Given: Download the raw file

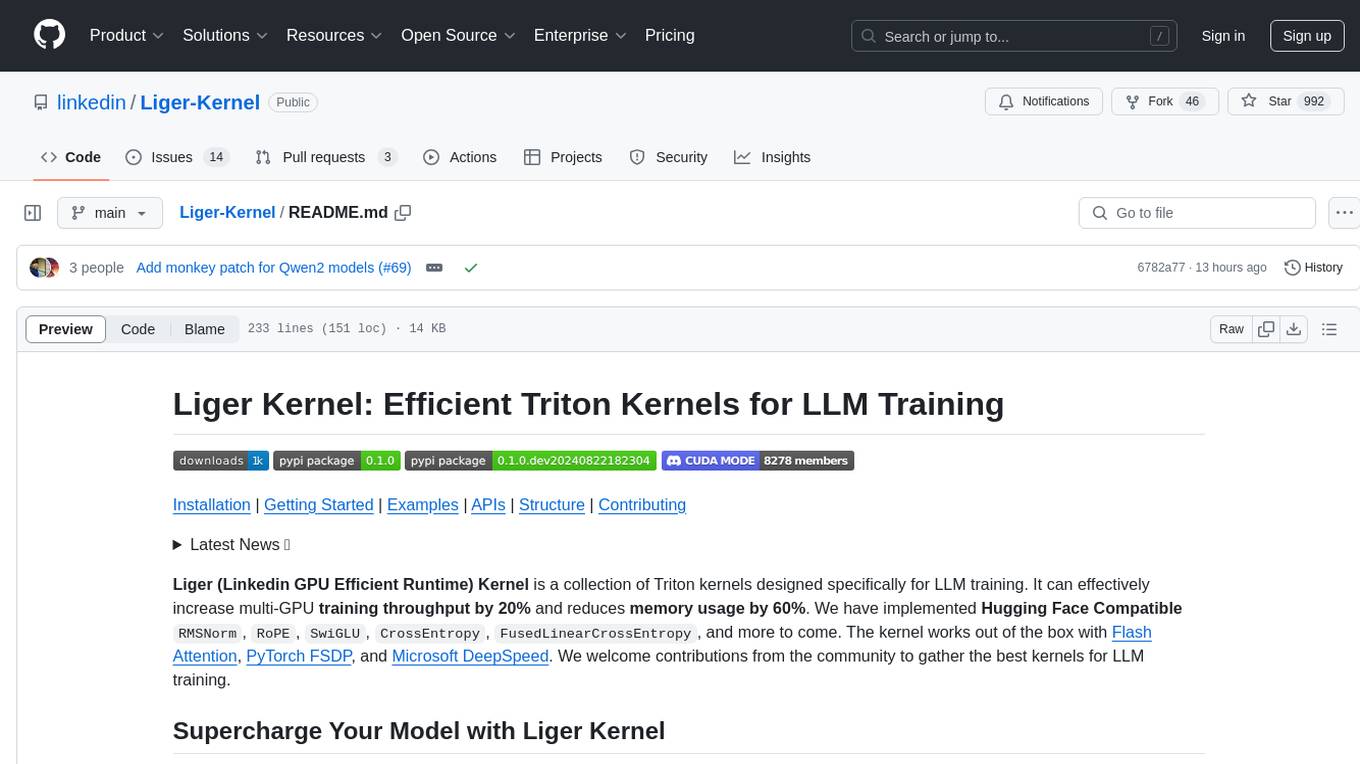Looking at the screenshot, I should 1293,329.
